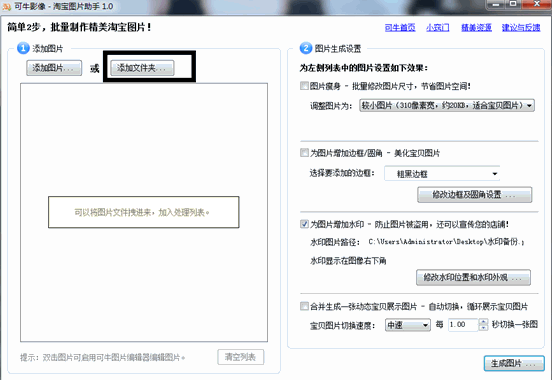This screenshot has width=552, height=380.
Task: Click the 可牛影像 app icon in title bar
Action: click(x=6, y=6)
